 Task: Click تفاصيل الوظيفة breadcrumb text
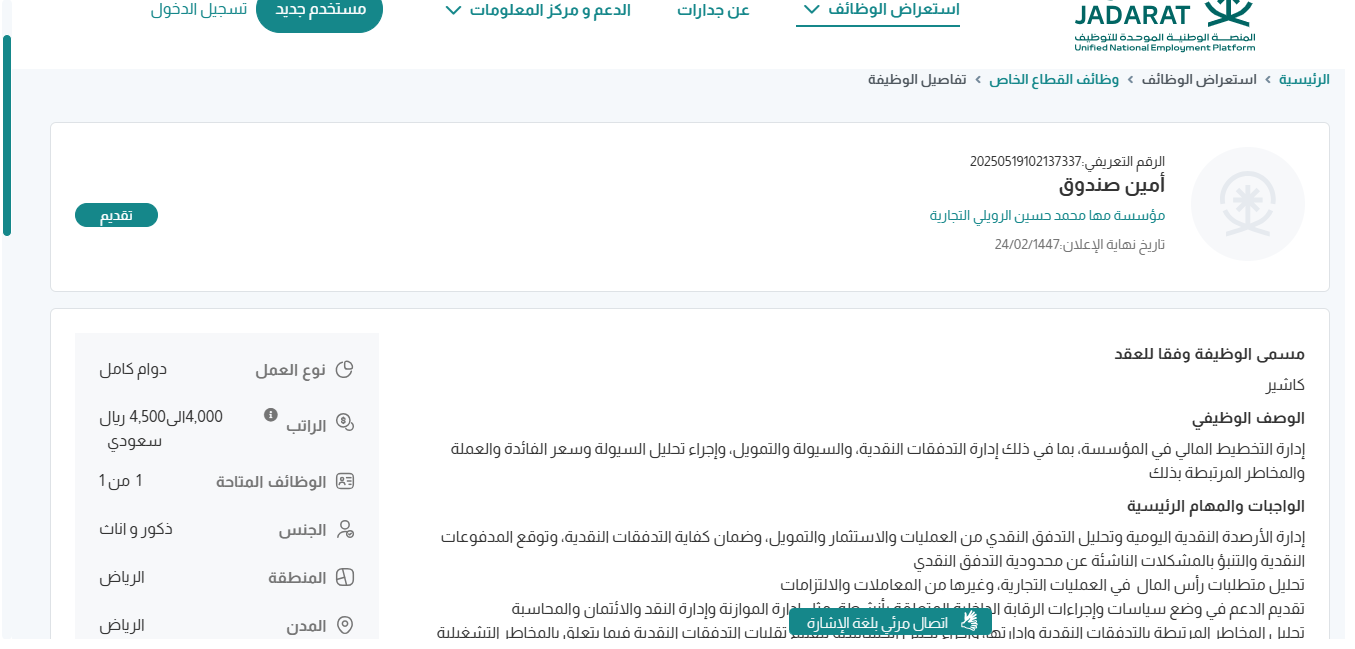tap(917, 79)
